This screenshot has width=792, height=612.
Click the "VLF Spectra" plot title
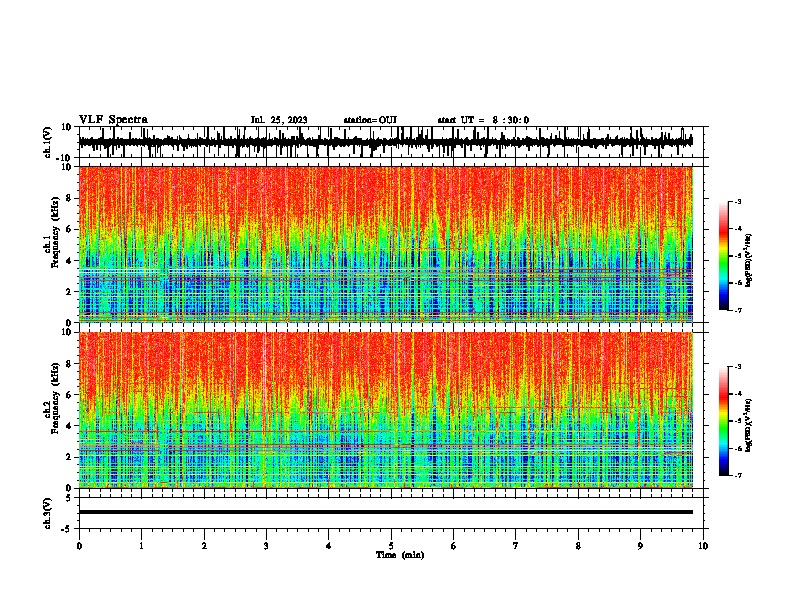click(113, 119)
